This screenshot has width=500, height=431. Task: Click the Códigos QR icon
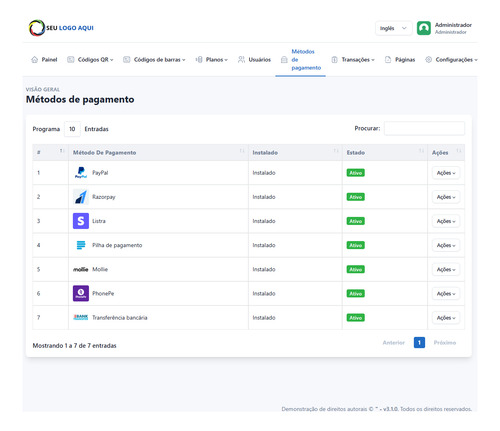pos(71,60)
